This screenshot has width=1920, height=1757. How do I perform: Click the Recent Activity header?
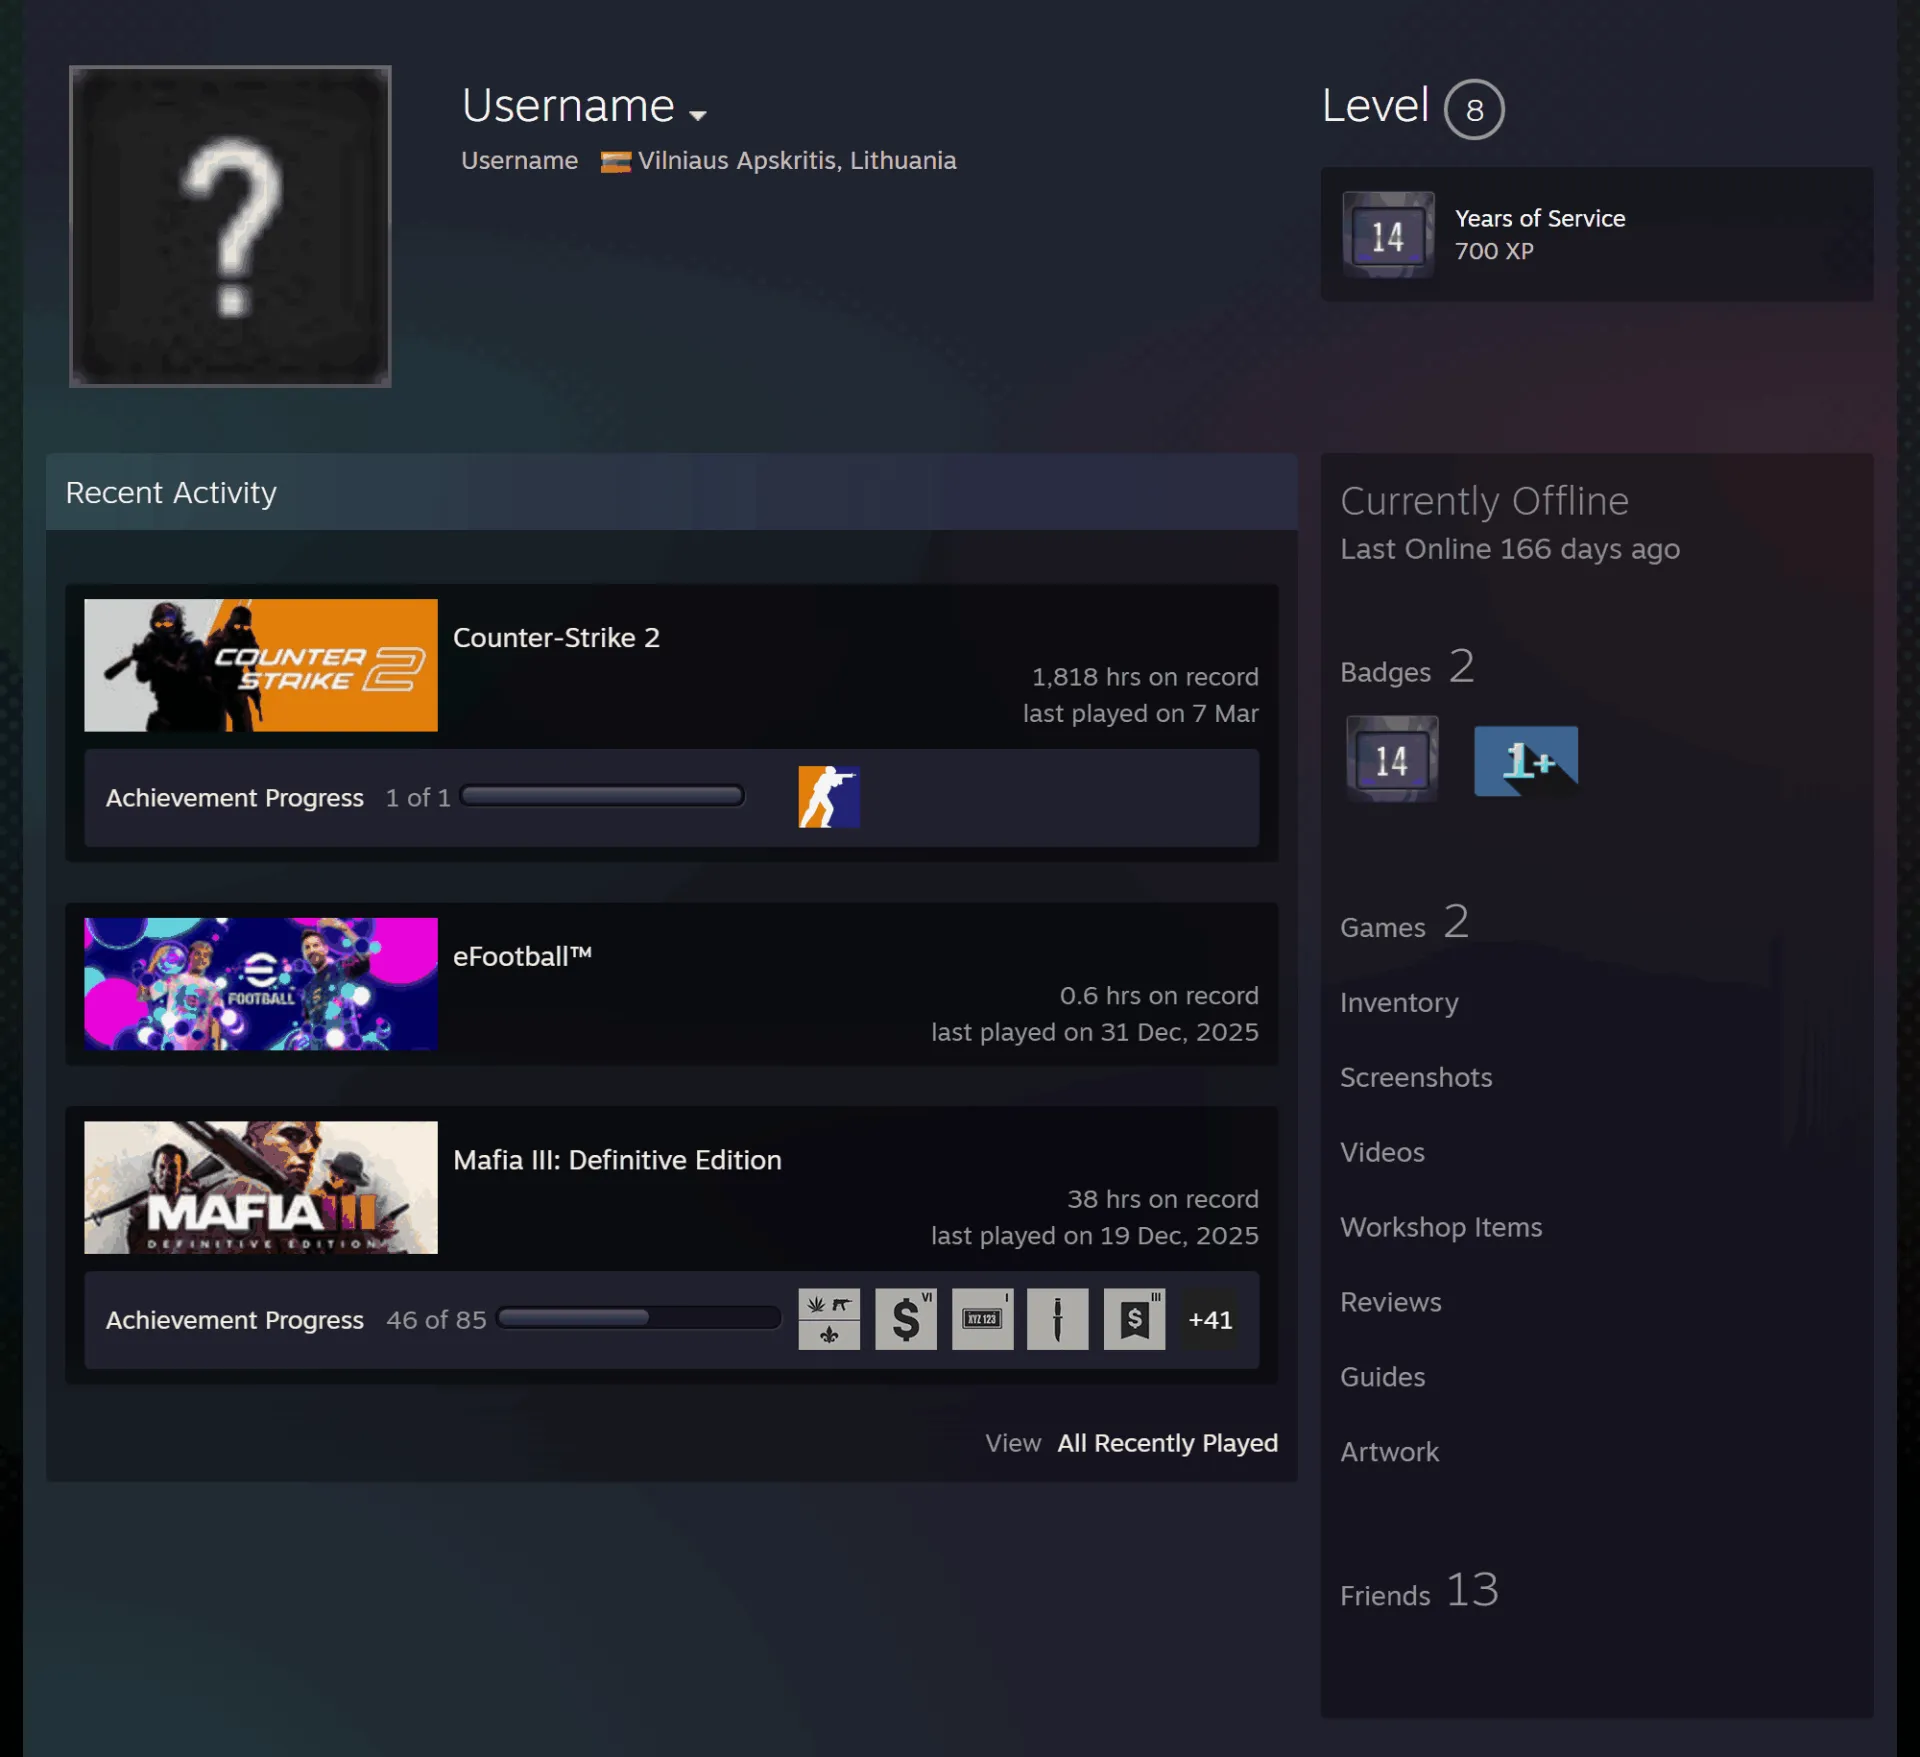point(671,492)
